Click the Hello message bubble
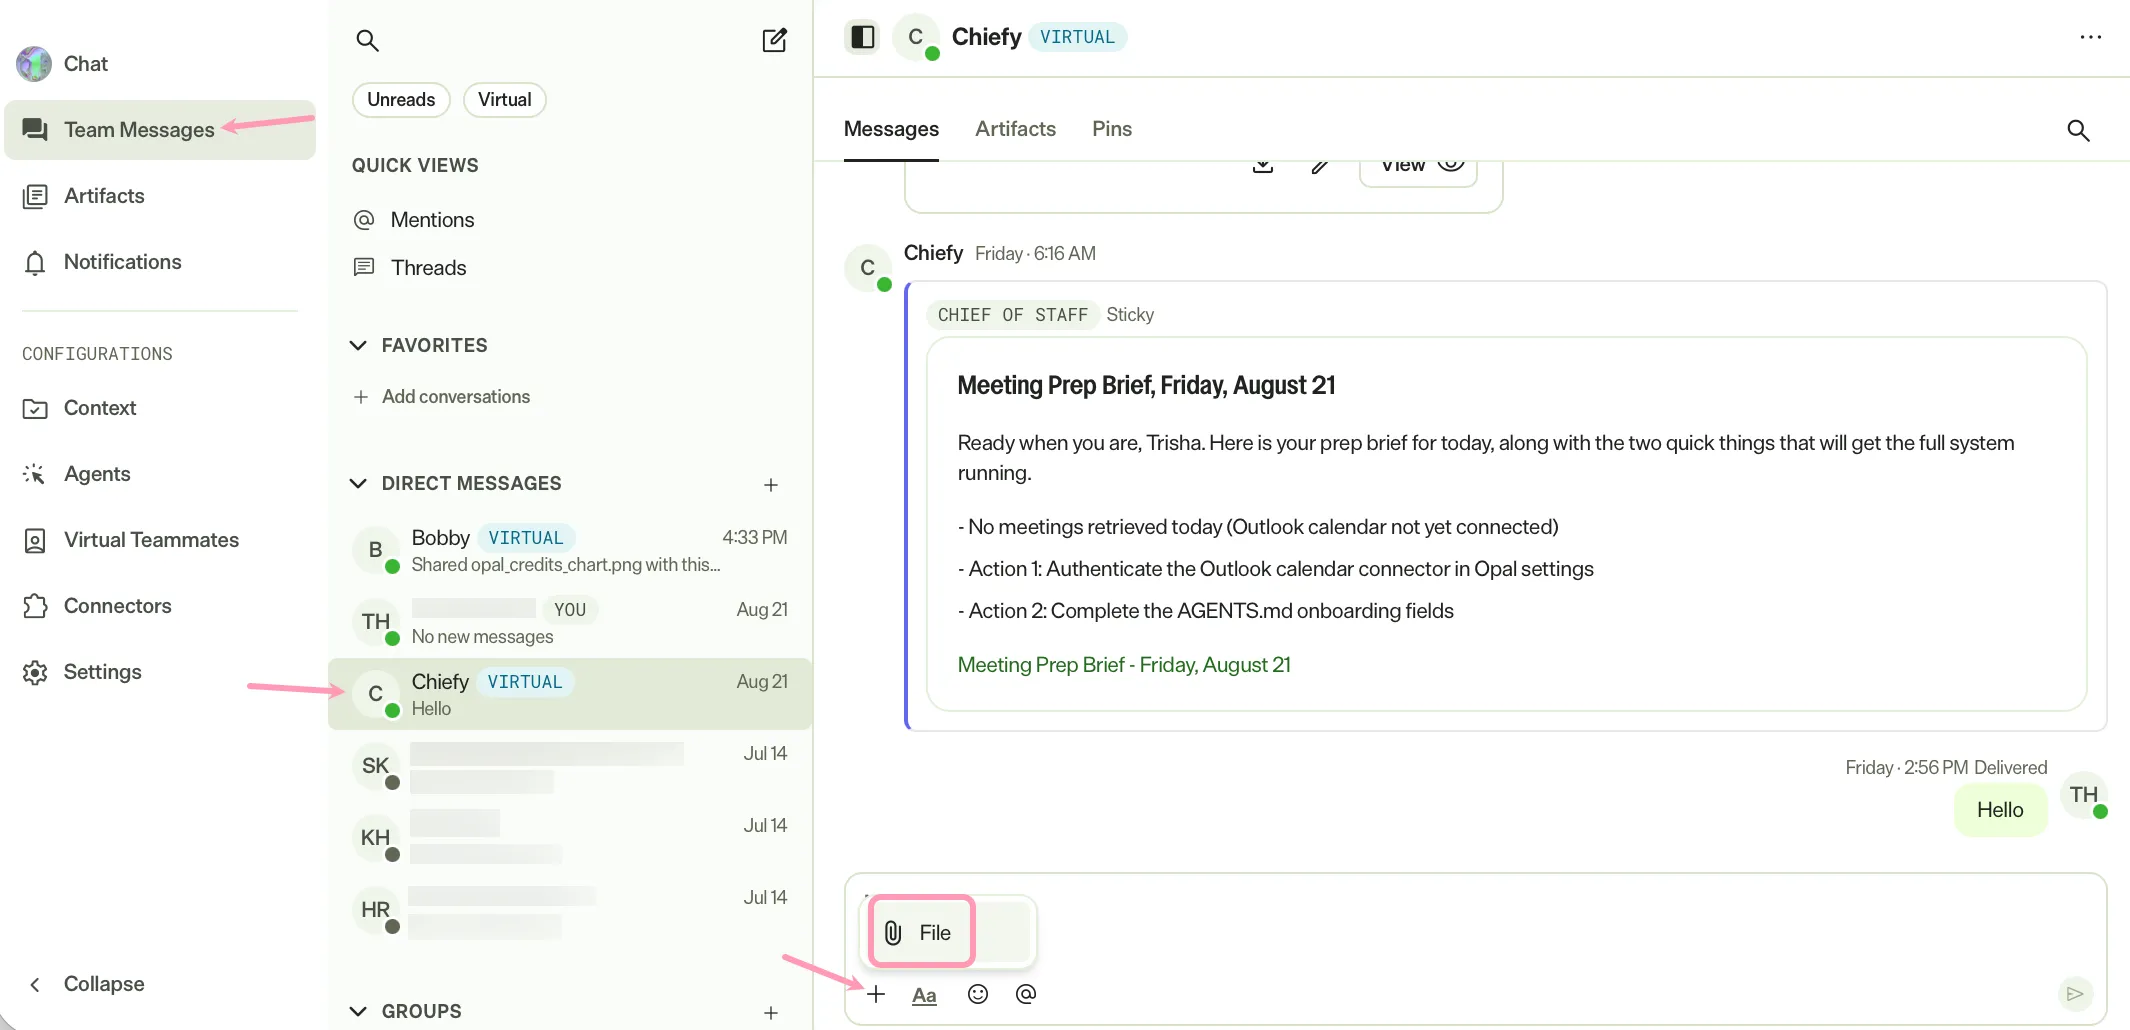The height and width of the screenshot is (1030, 2130). [x=2000, y=810]
